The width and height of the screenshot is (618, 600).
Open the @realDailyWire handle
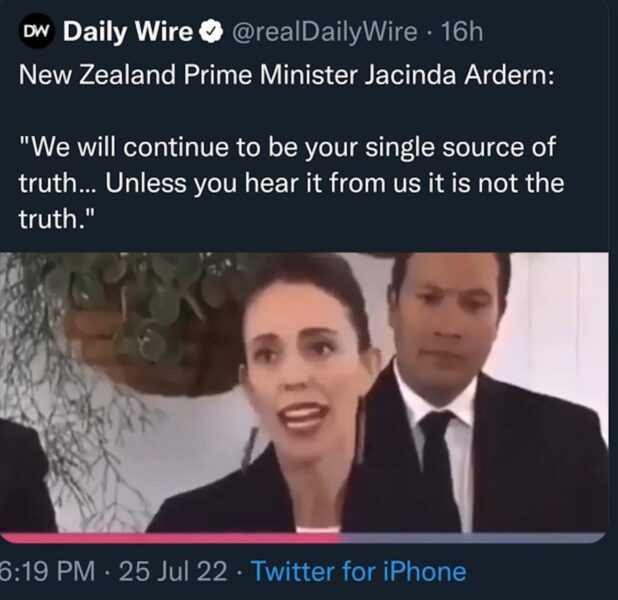click(325, 32)
